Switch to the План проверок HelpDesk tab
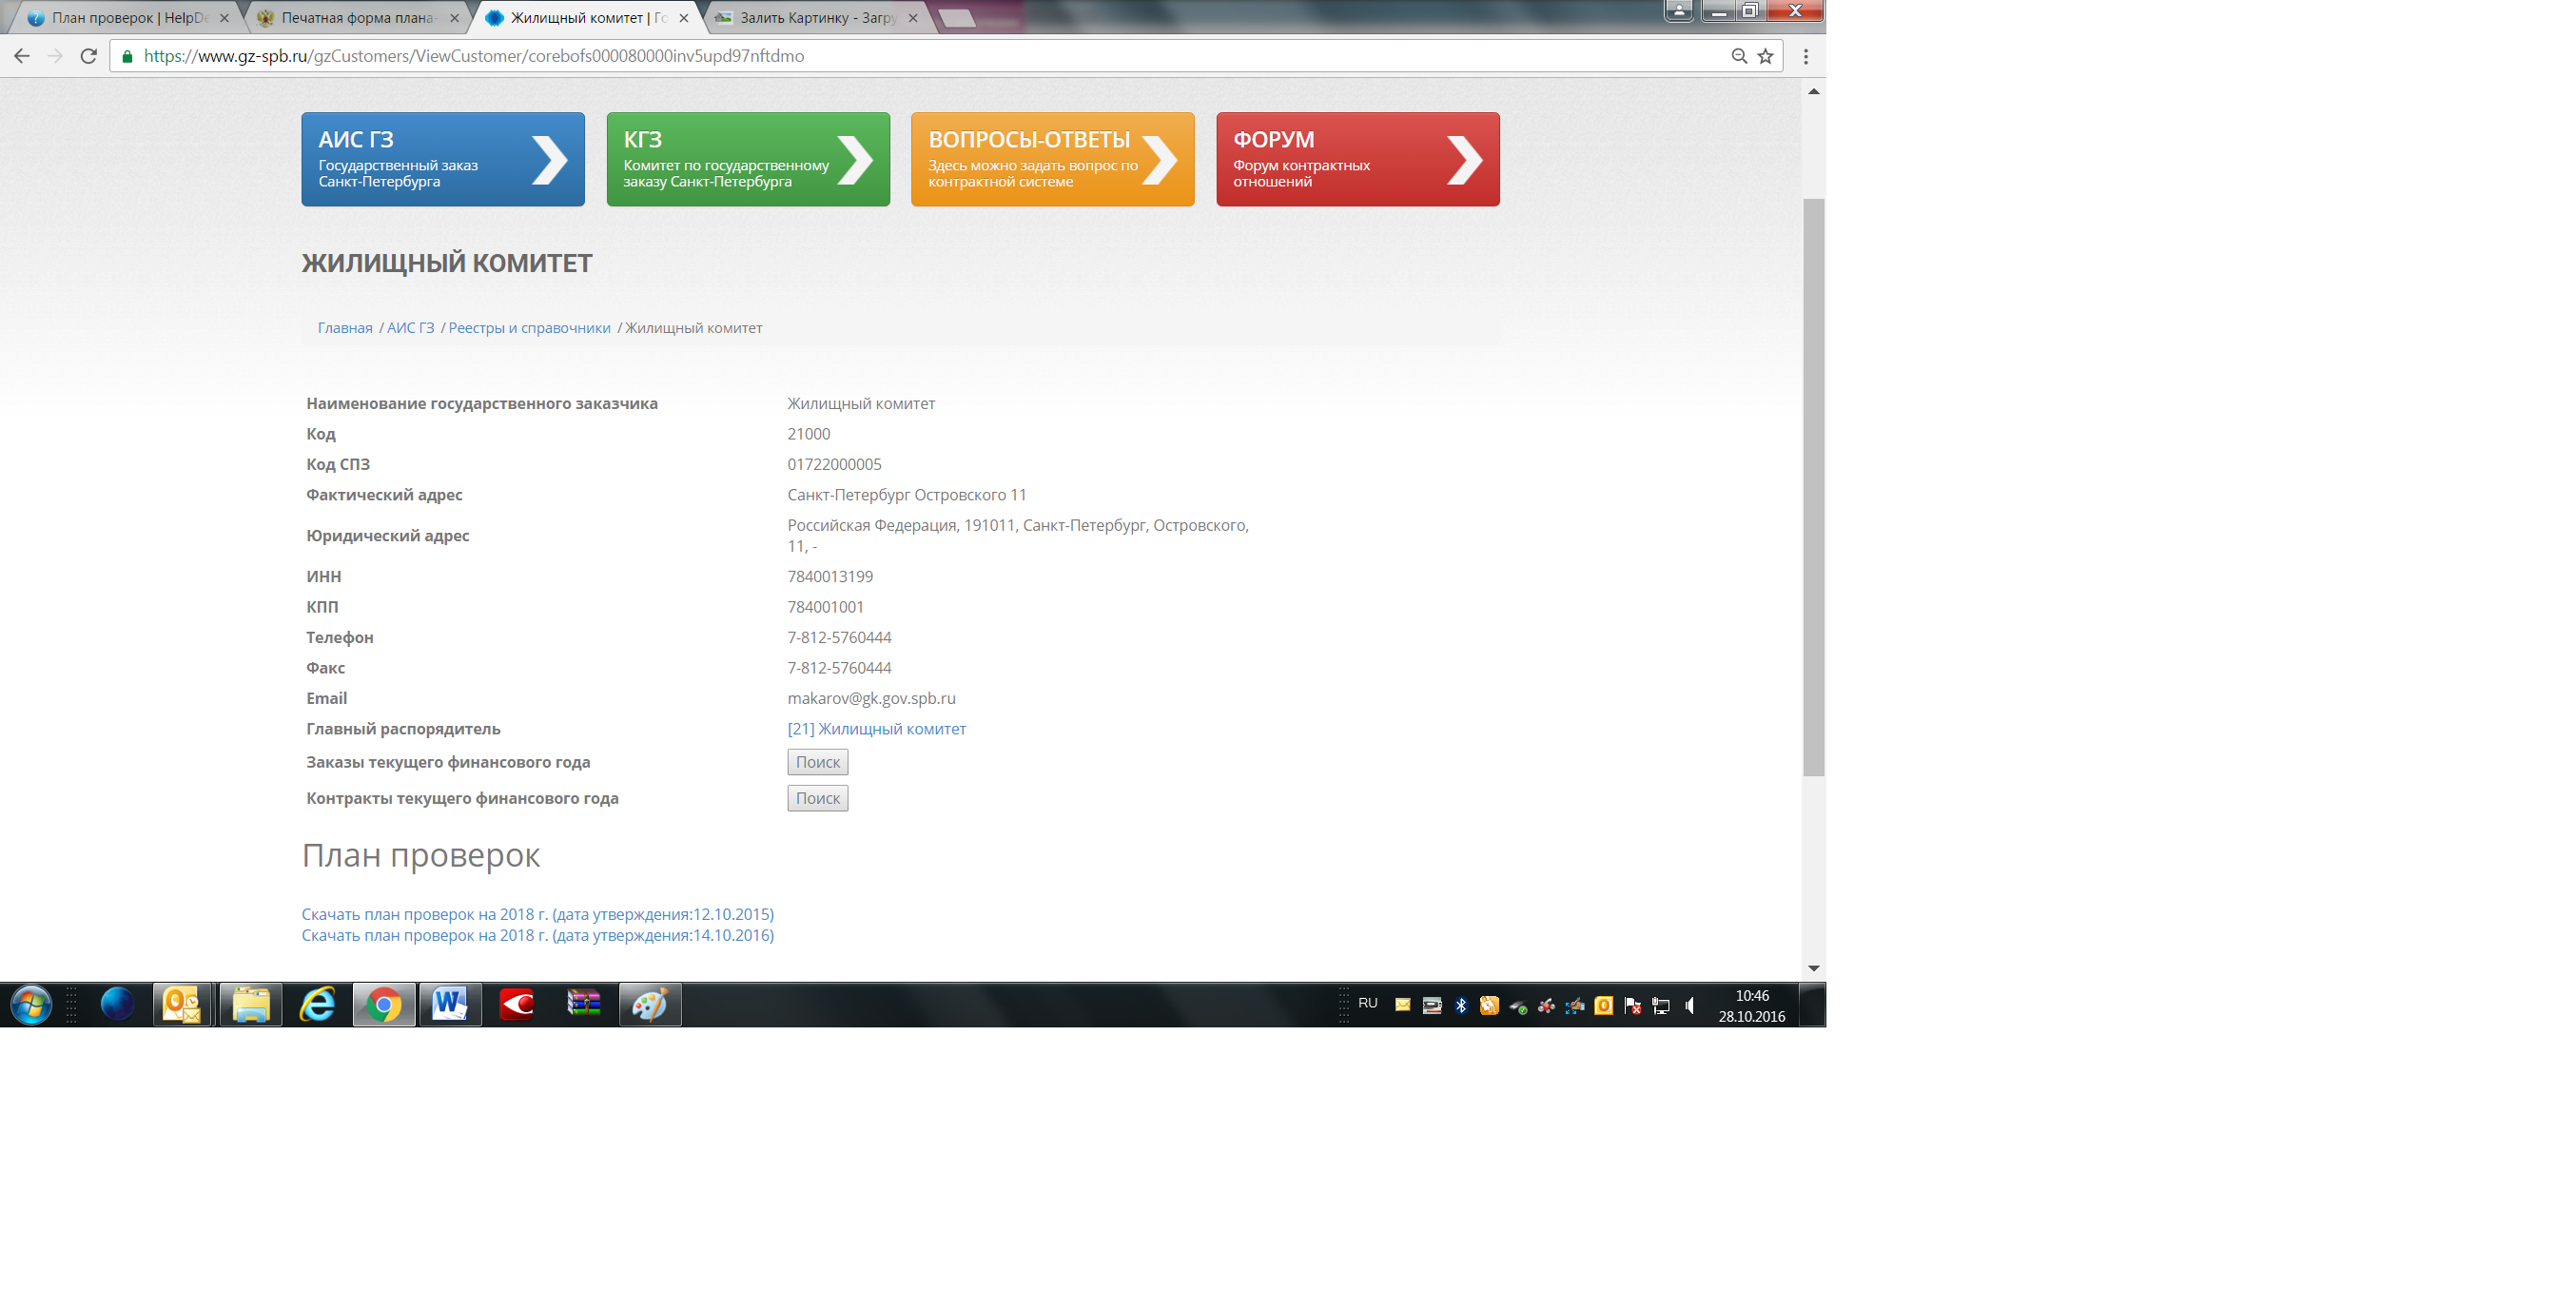 tap(128, 18)
